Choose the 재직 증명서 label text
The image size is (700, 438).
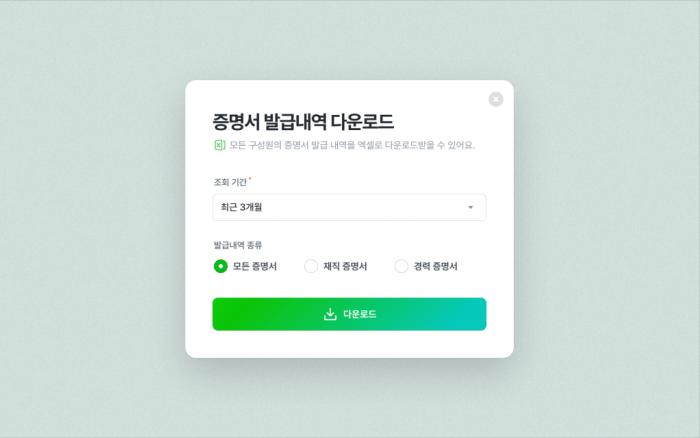345,267
